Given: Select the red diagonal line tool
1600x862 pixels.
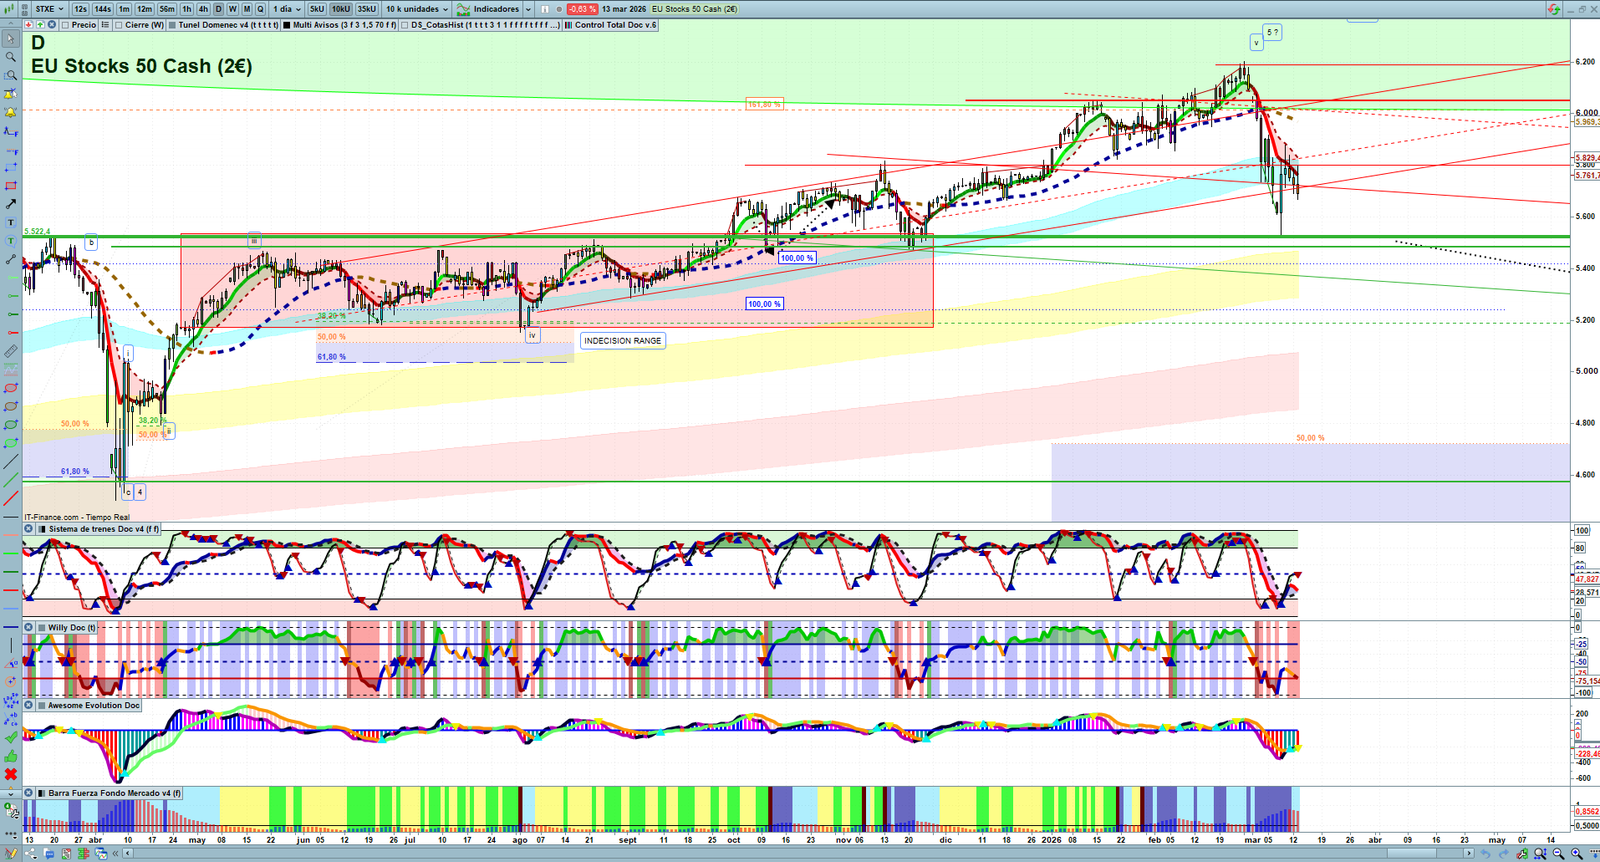Looking at the screenshot, I should pos(11,498).
